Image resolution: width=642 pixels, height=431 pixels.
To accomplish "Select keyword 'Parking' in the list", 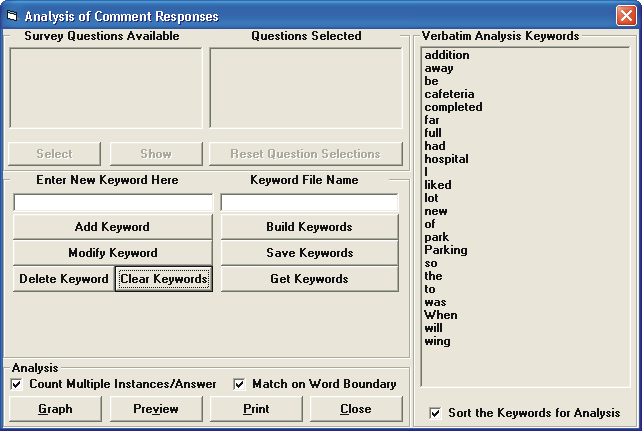I will click(x=446, y=250).
